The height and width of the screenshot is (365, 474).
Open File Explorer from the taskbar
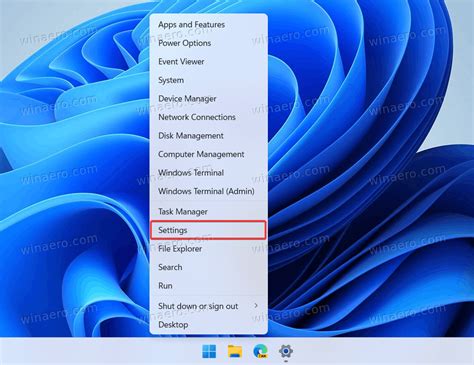[235, 351]
